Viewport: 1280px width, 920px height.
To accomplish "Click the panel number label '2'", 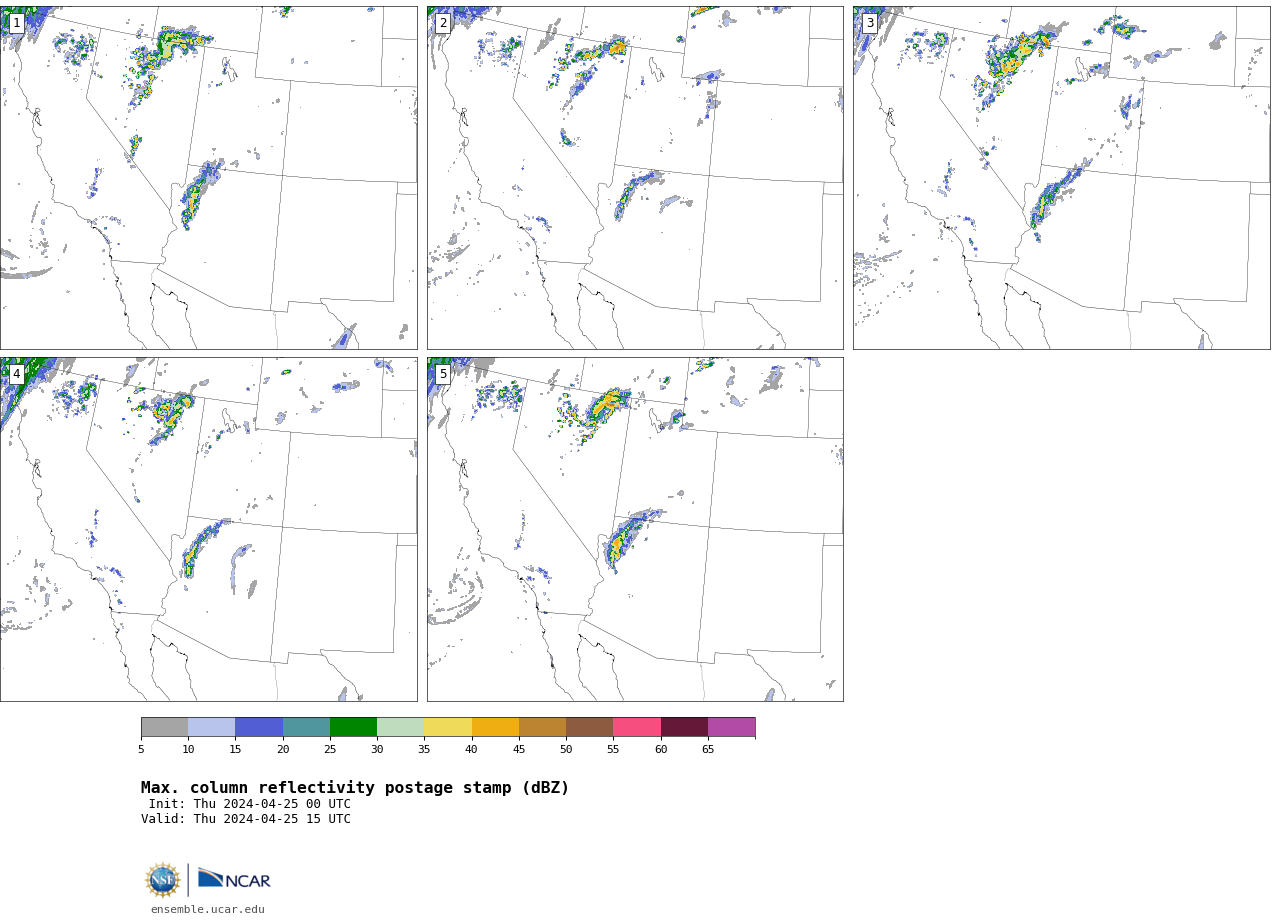I will click(x=443, y=23).
